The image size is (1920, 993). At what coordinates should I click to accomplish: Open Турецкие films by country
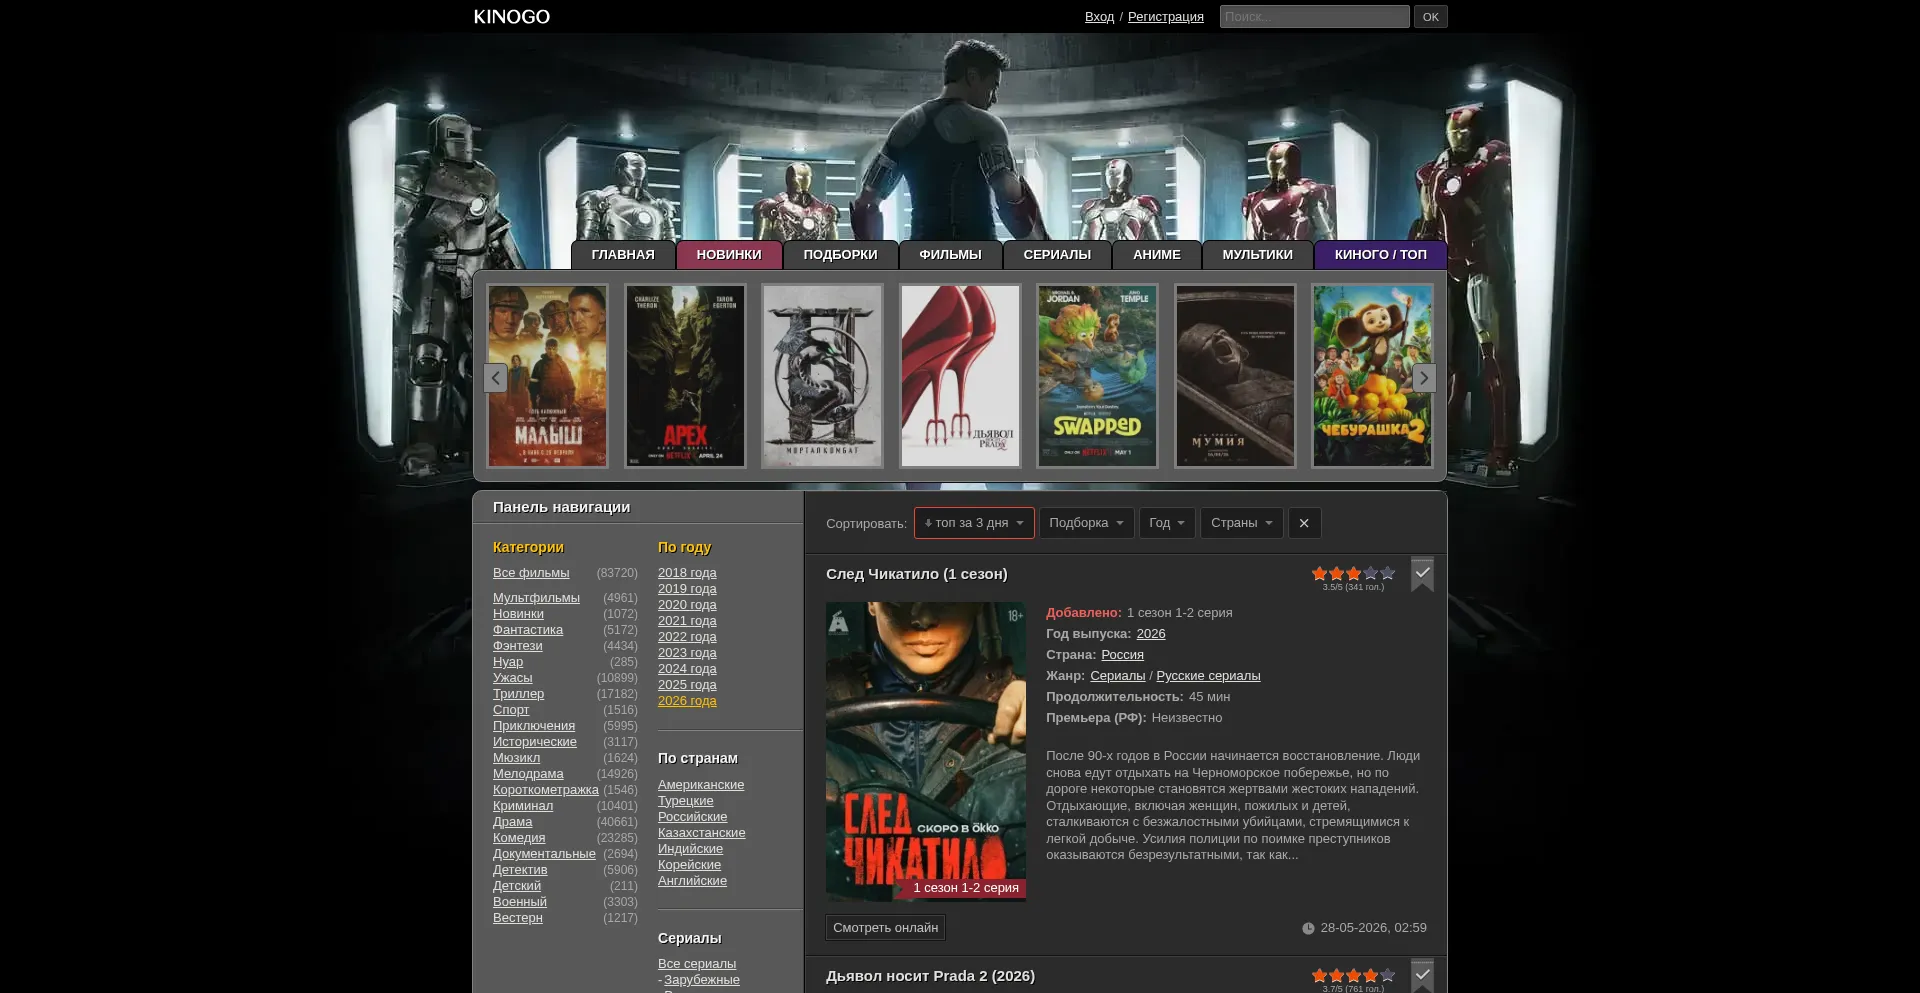pos(686,801)
